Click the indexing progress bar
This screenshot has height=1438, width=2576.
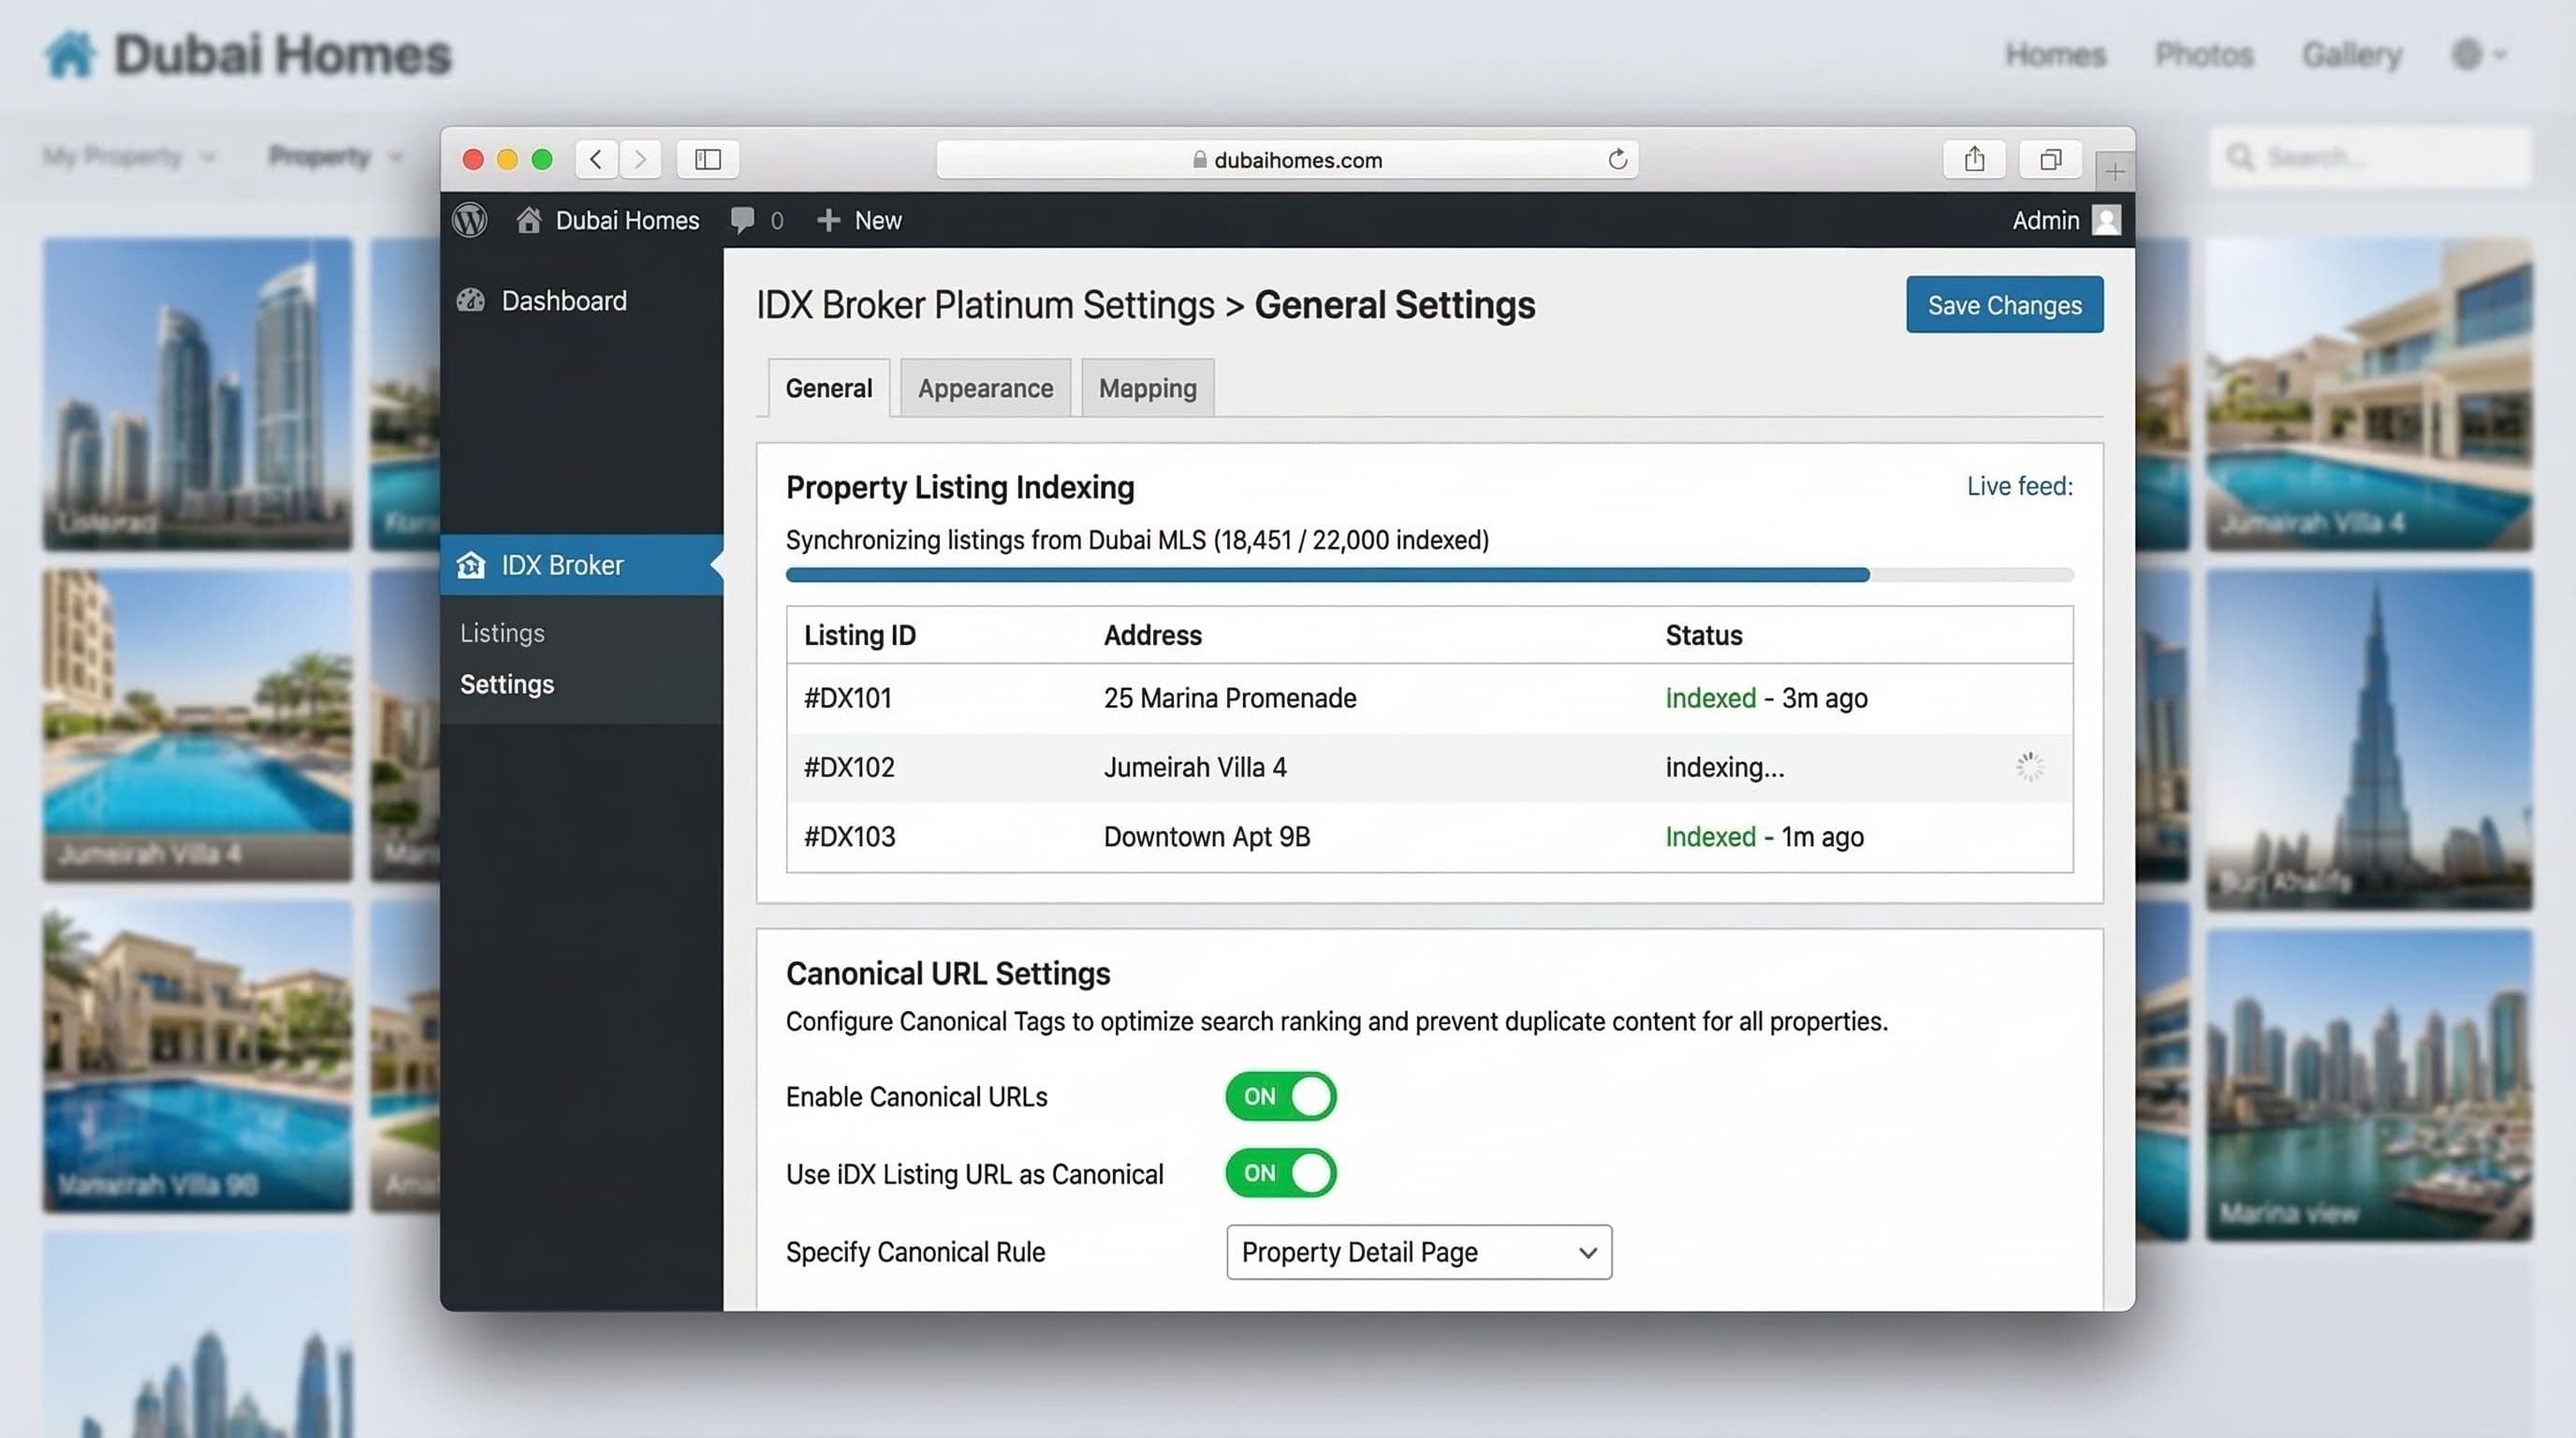[1429, 575]
